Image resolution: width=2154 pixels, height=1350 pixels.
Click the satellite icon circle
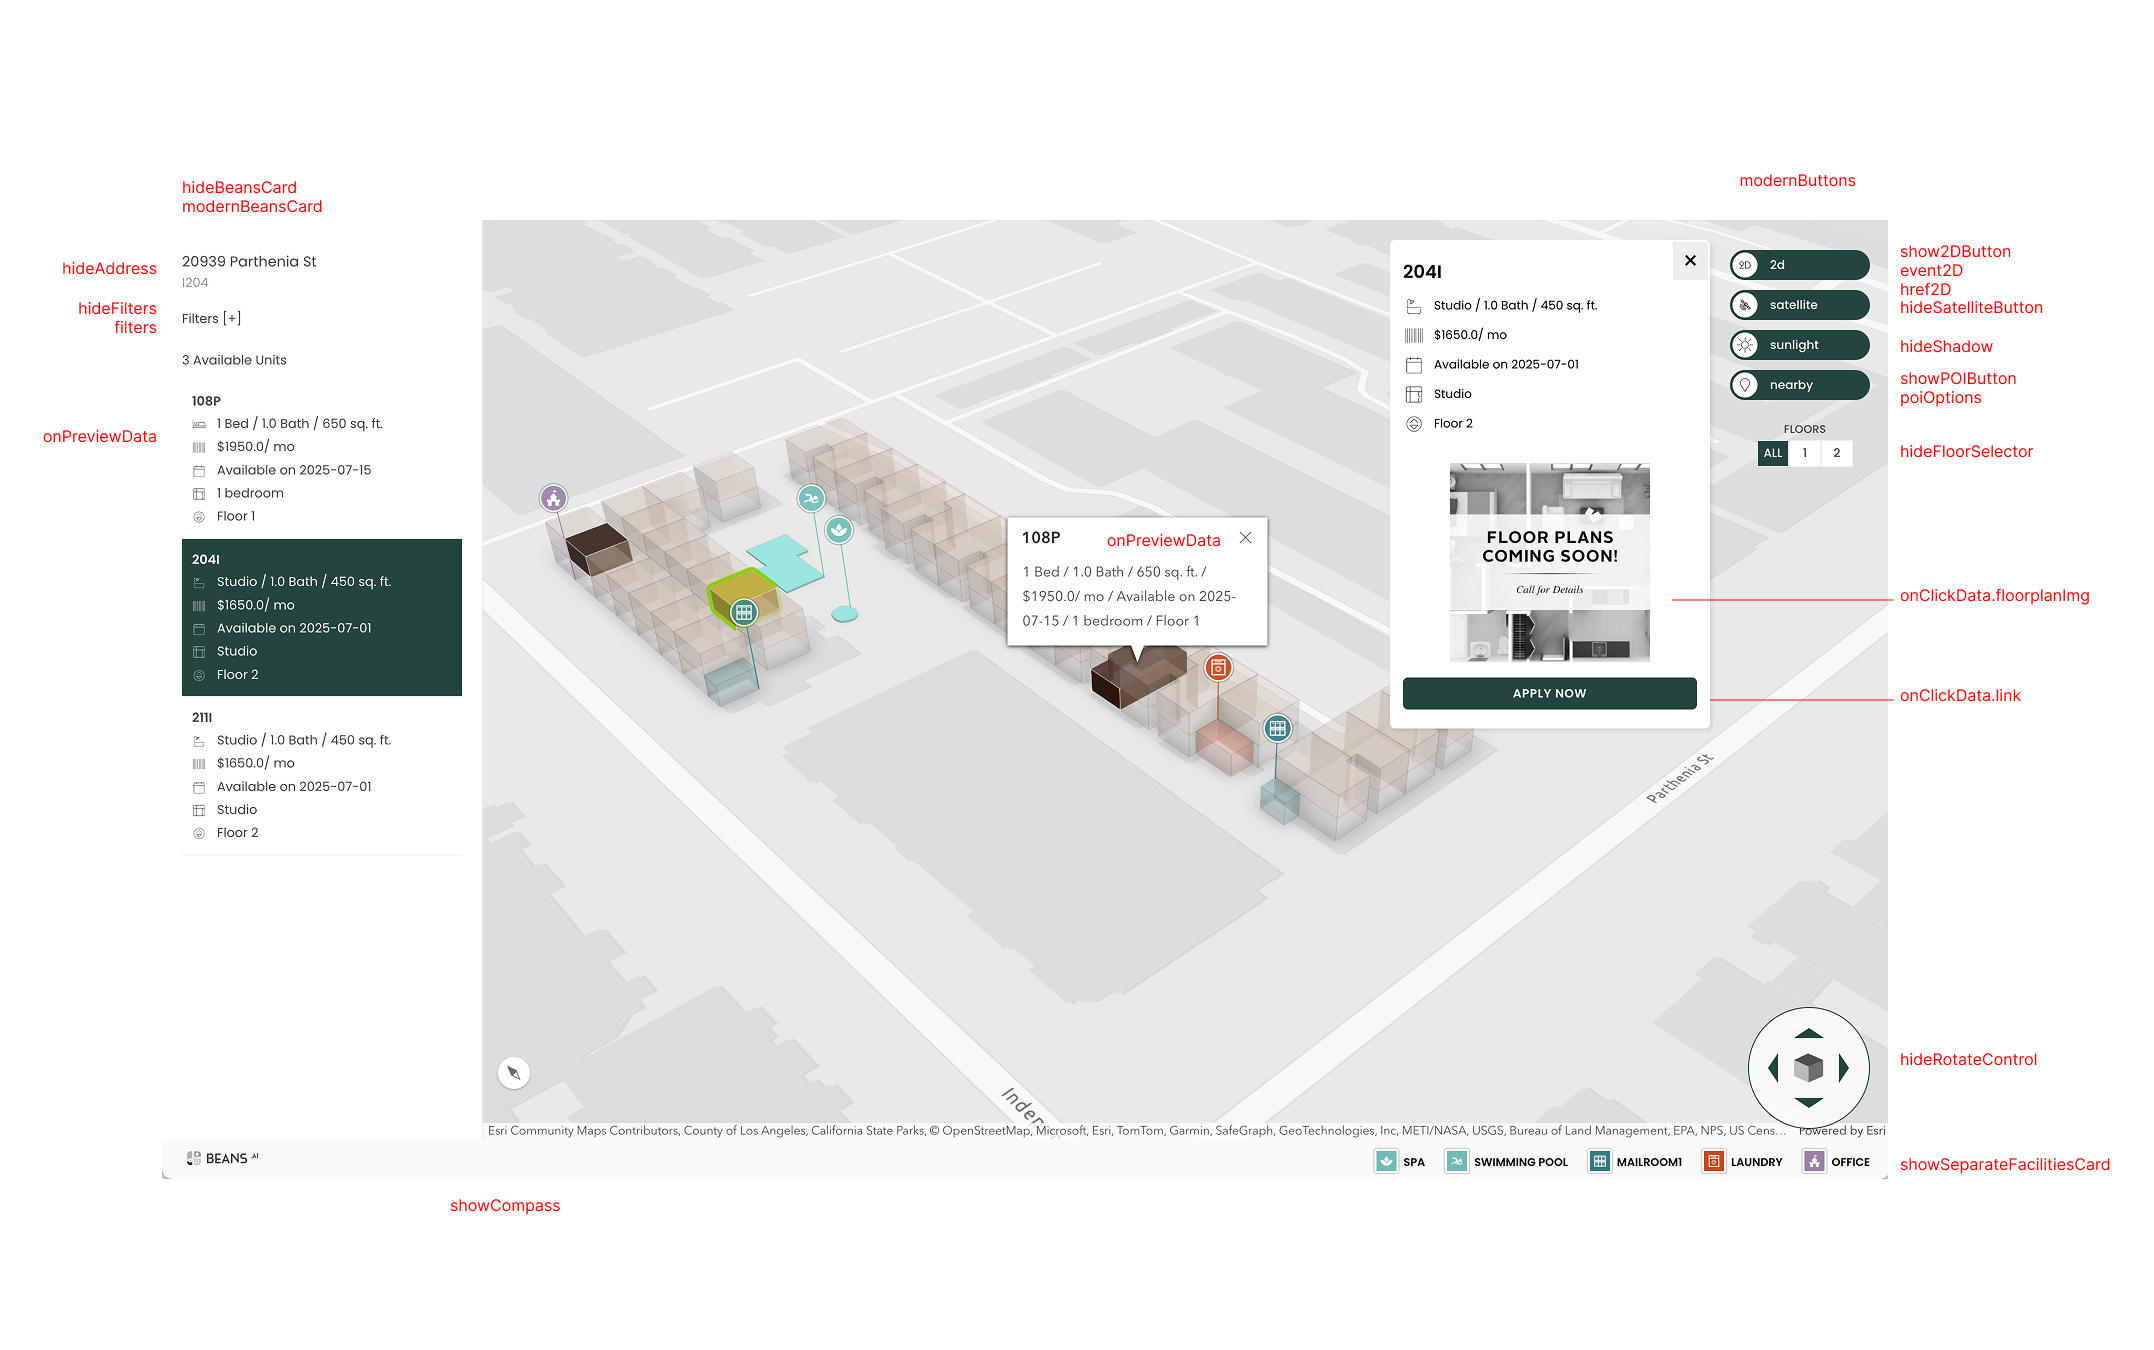click(x=1745, y=305)
